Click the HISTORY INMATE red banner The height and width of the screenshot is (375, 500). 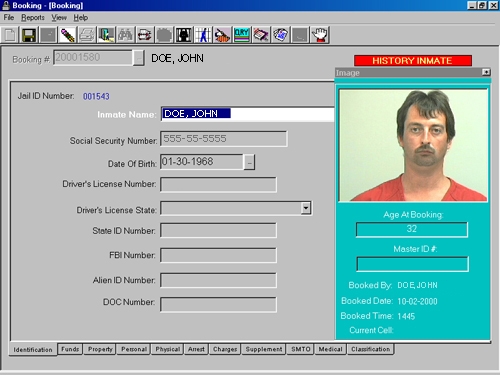[x=413, y=61]
